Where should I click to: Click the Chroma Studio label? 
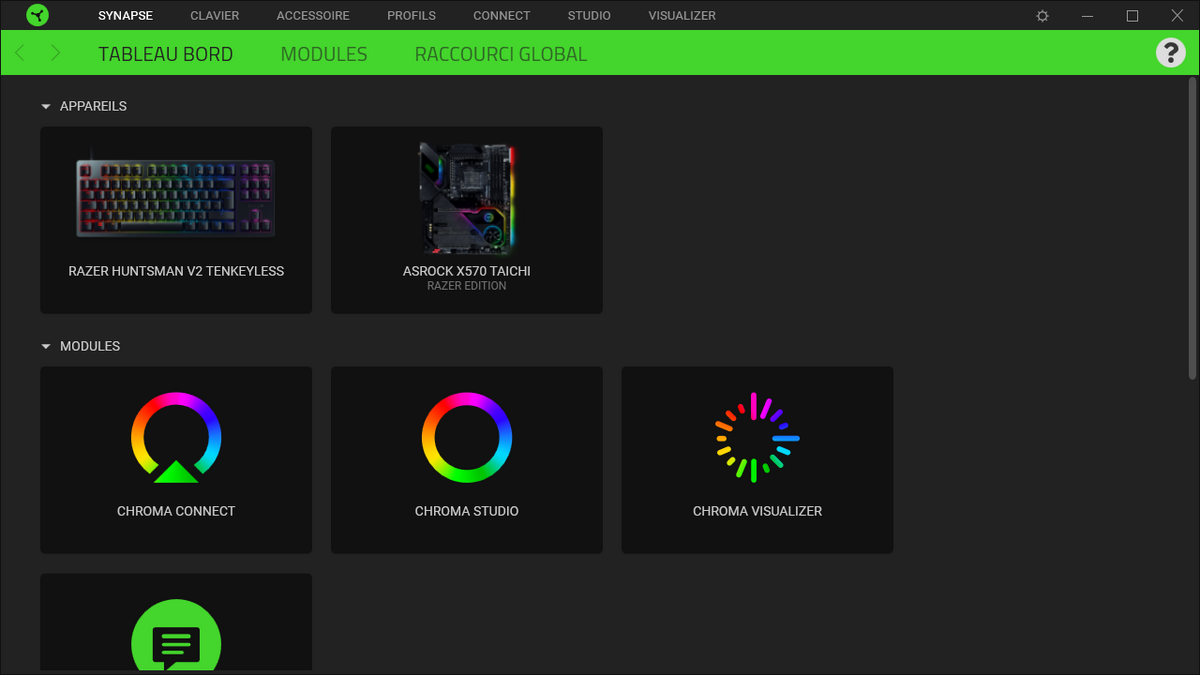point(467,511)
